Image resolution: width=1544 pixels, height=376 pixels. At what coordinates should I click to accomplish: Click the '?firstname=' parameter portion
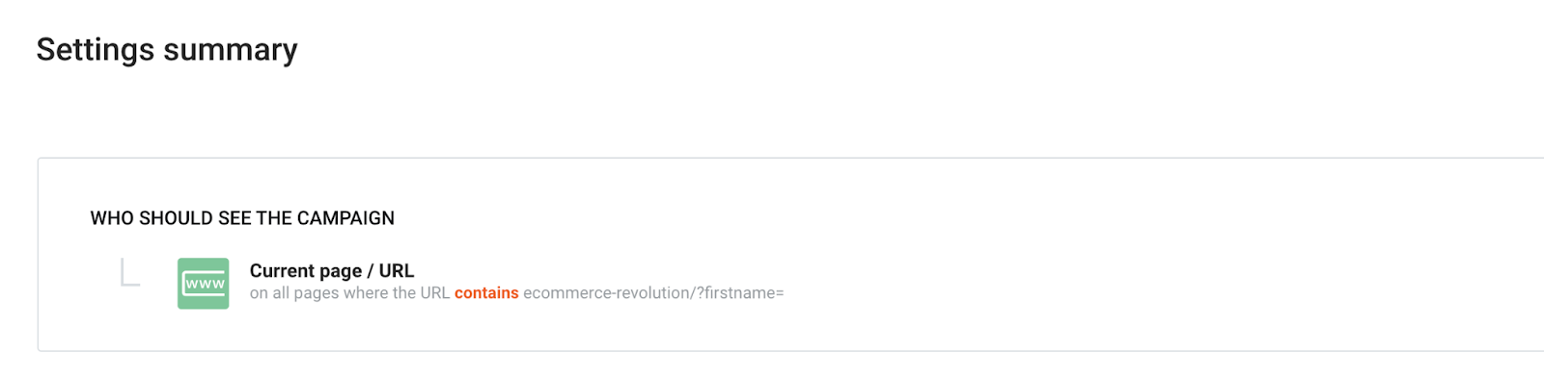[x=741, y=294]
